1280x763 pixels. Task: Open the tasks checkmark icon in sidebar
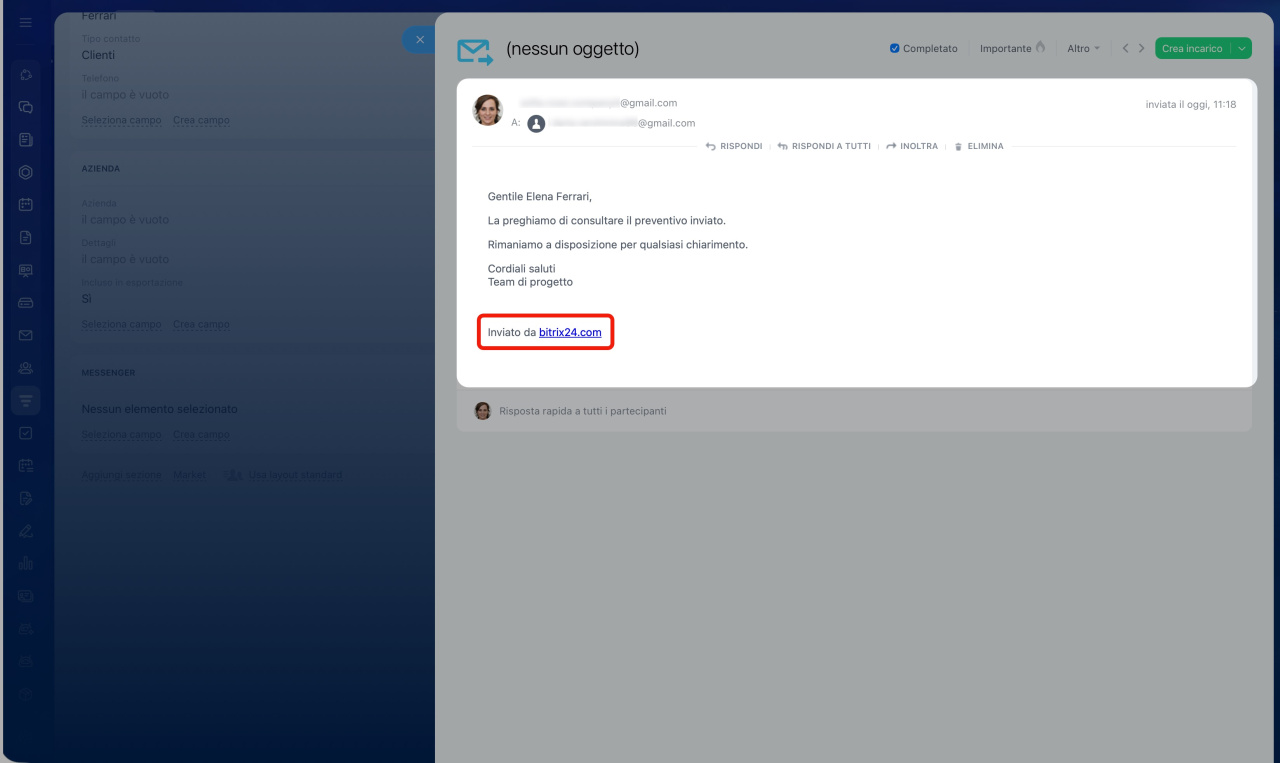click(26, 433)
